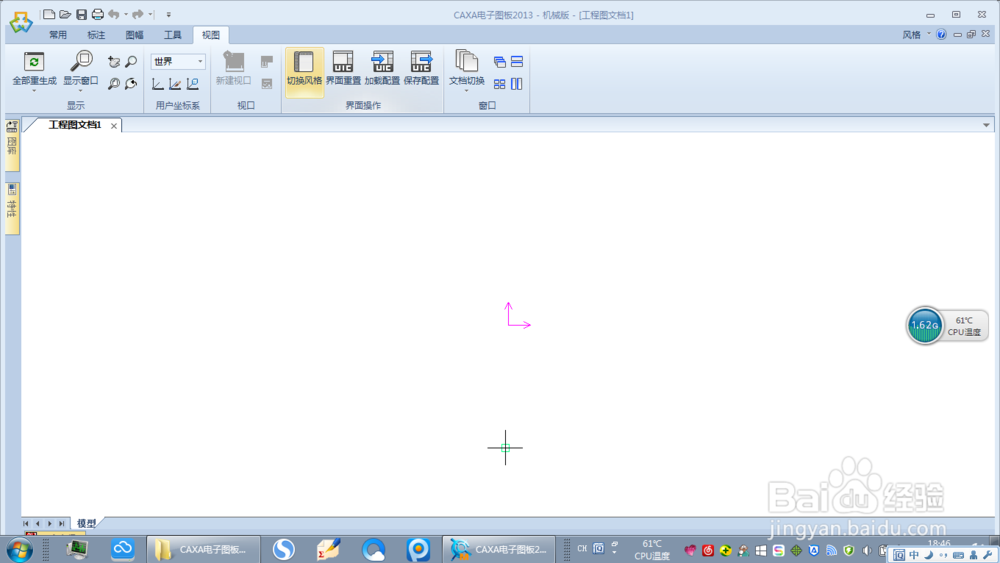
Task: Click the 新建视口 button
Action: pyautogui.click(x=233, y=68)
